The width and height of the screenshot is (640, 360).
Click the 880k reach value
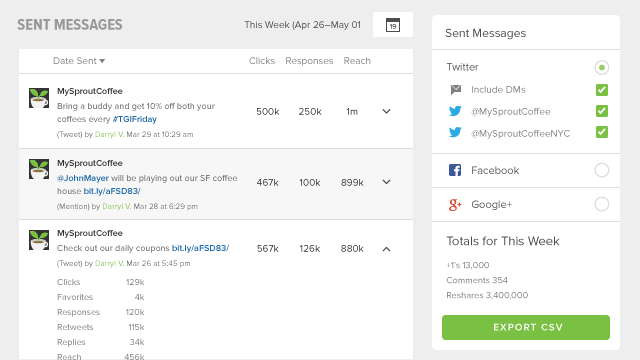352,249
